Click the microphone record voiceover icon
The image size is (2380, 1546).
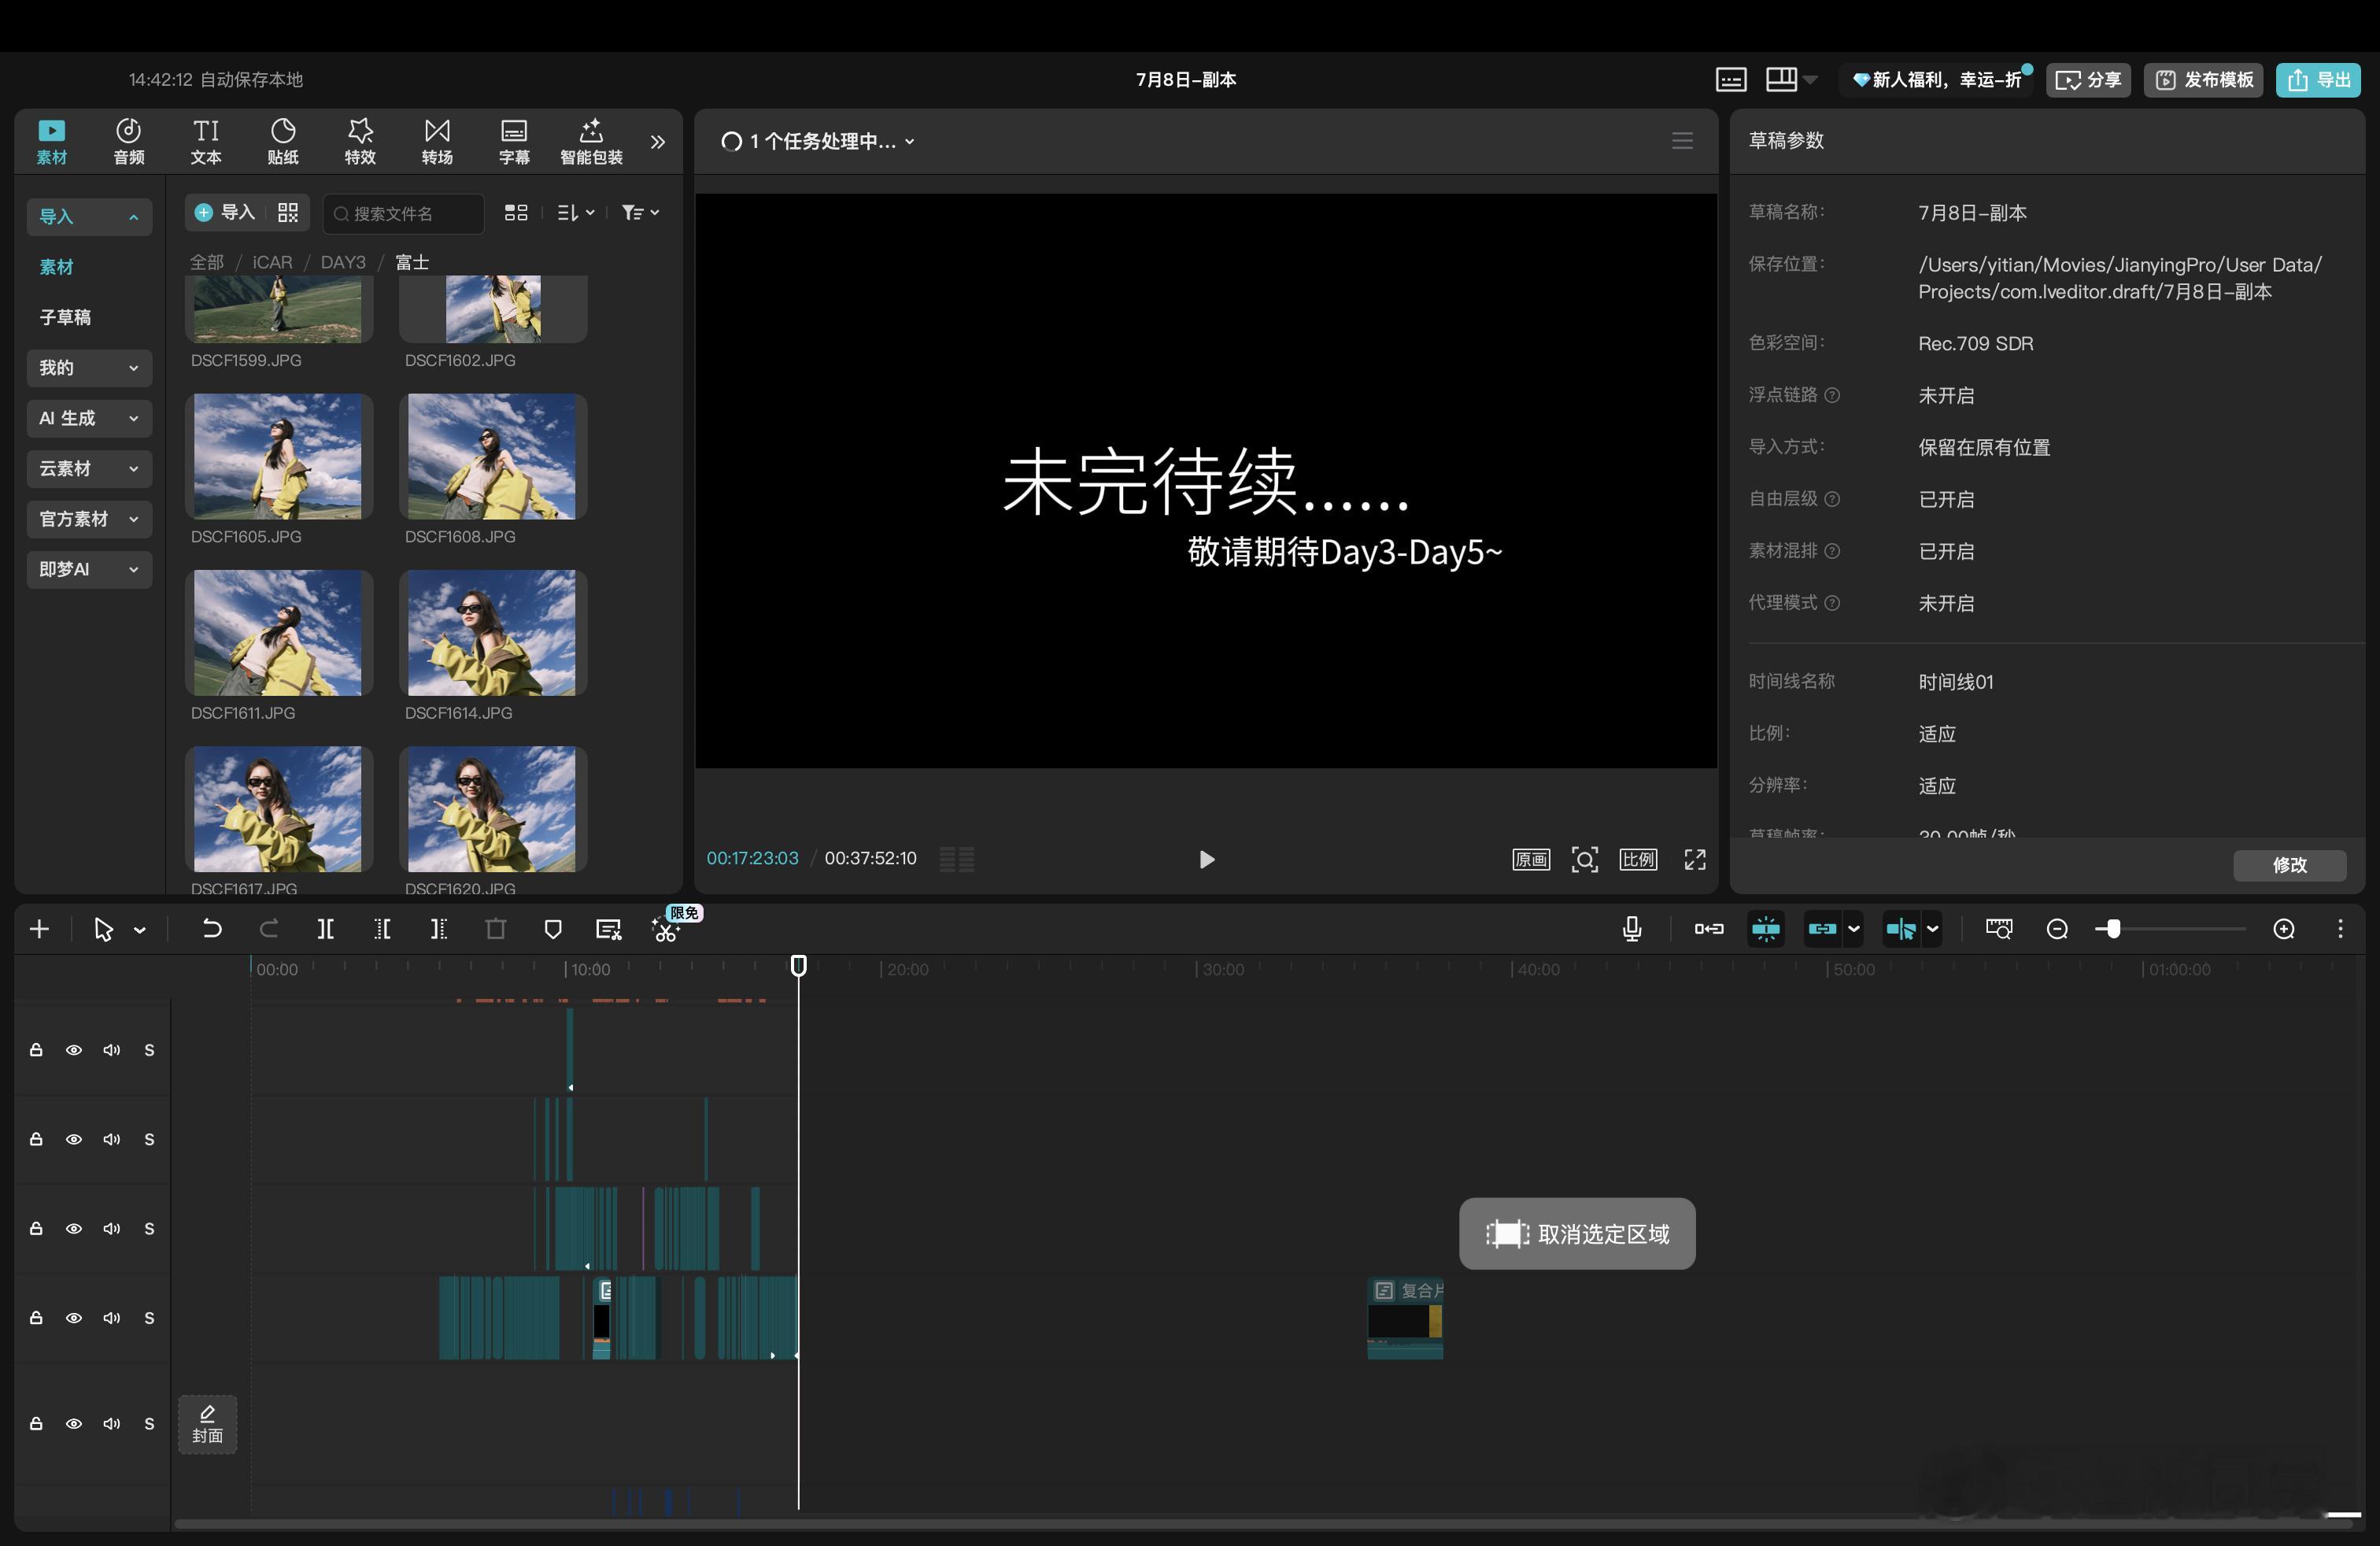point(1631,929)
